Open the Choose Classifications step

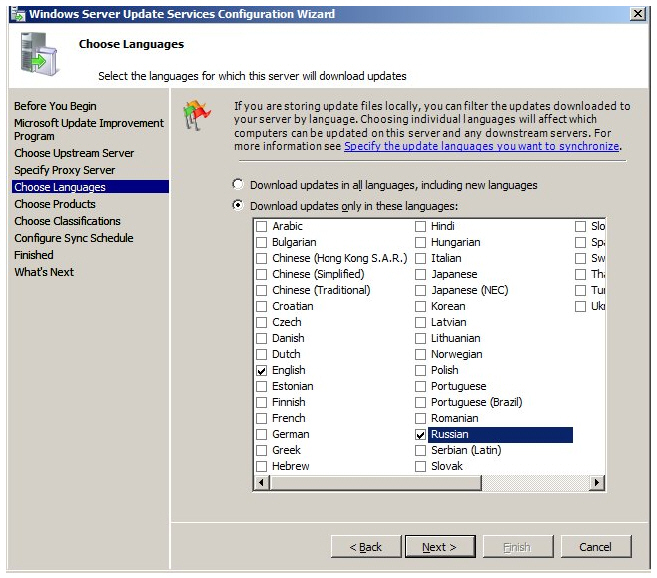click(x=67, y=221)
